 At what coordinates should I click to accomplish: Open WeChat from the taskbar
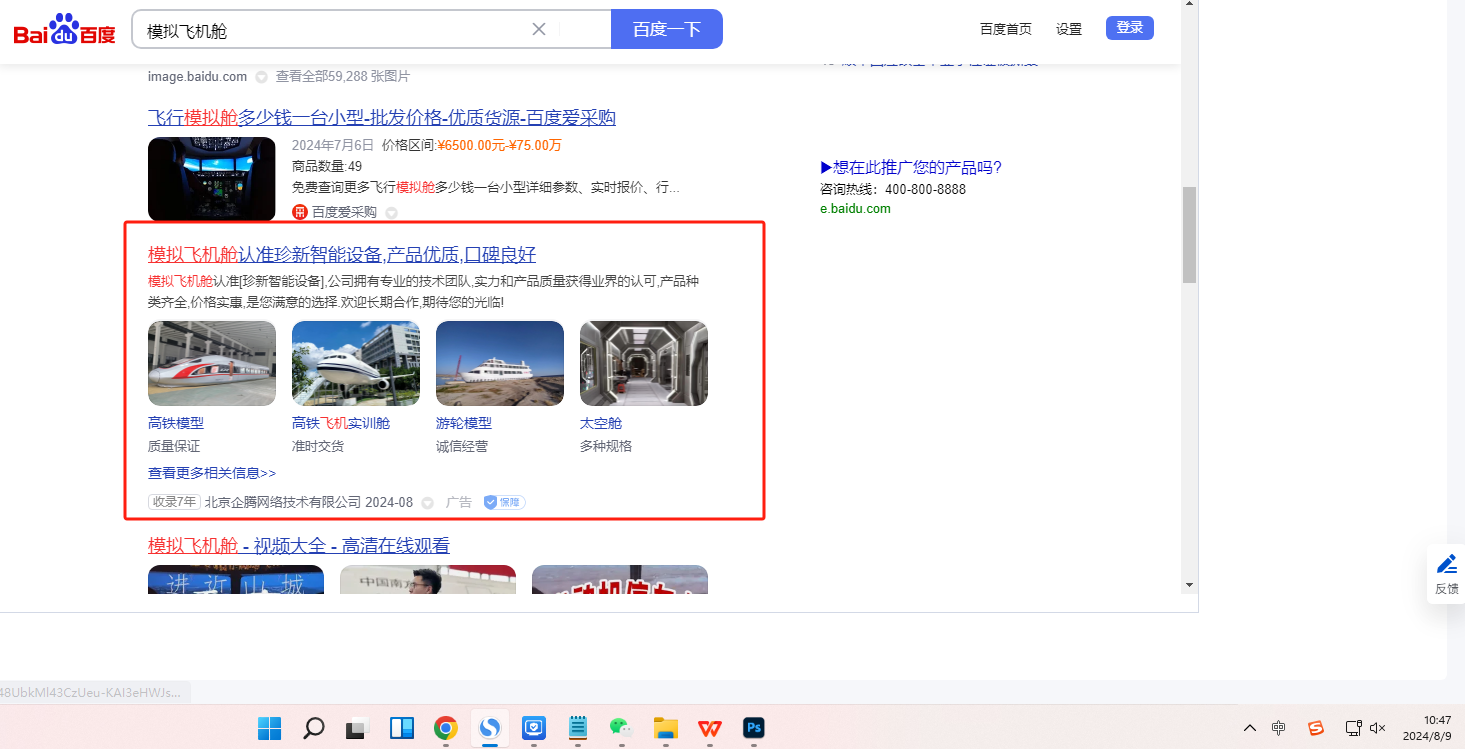click(x=621, y=728)
